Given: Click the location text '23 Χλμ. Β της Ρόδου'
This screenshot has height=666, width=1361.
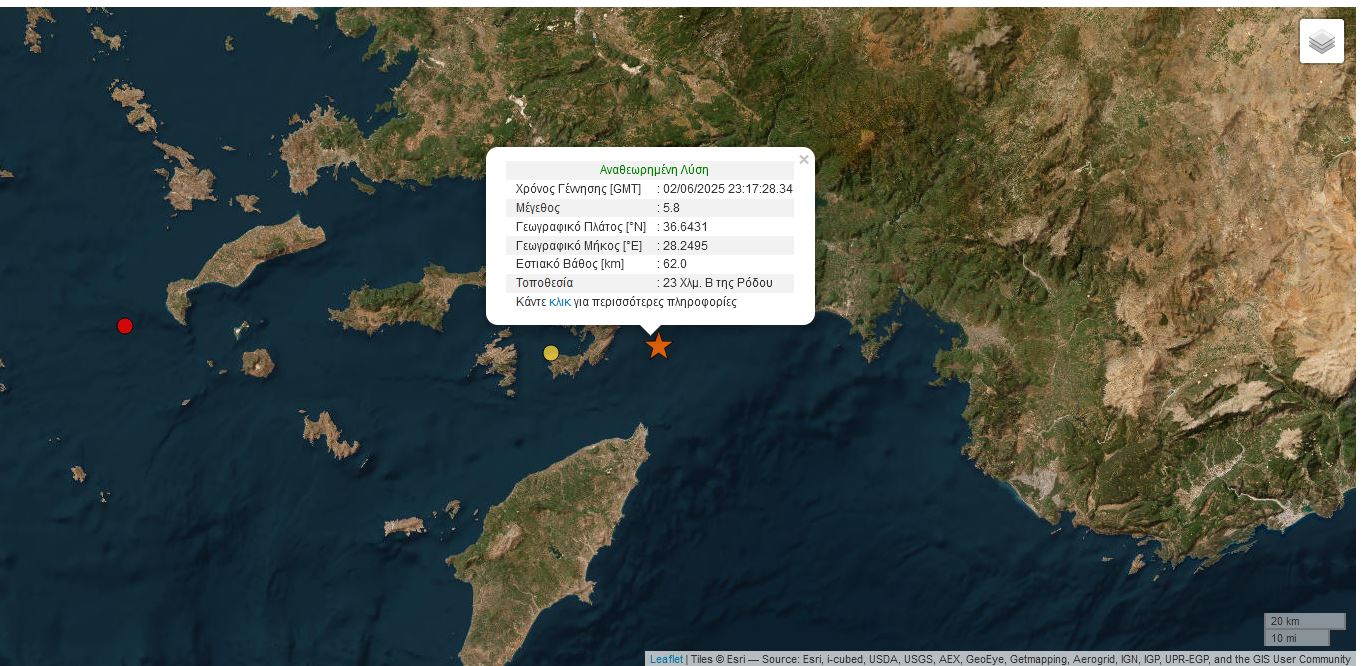Looking at the screenshot, I should pos(717,283).
